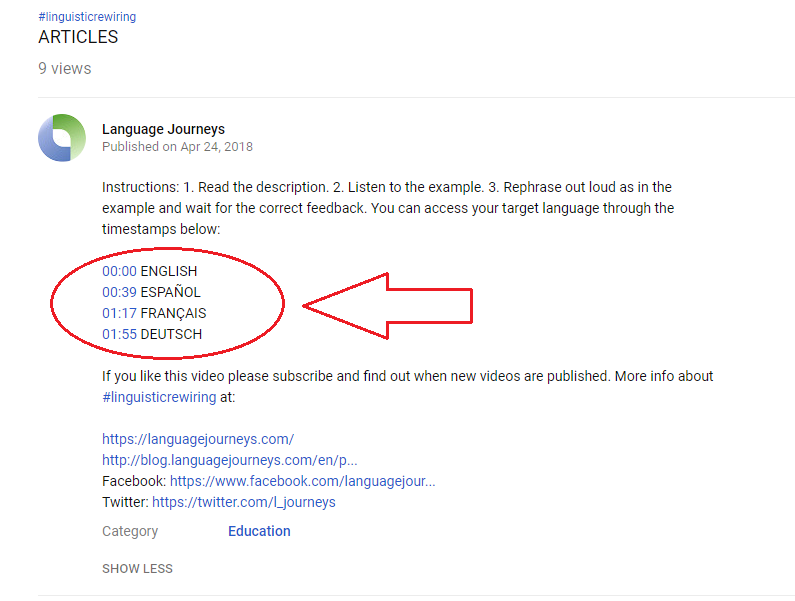Screen dimensions: 795x601
Task: Select the ARTICLES video title
Action: (78, 37)
